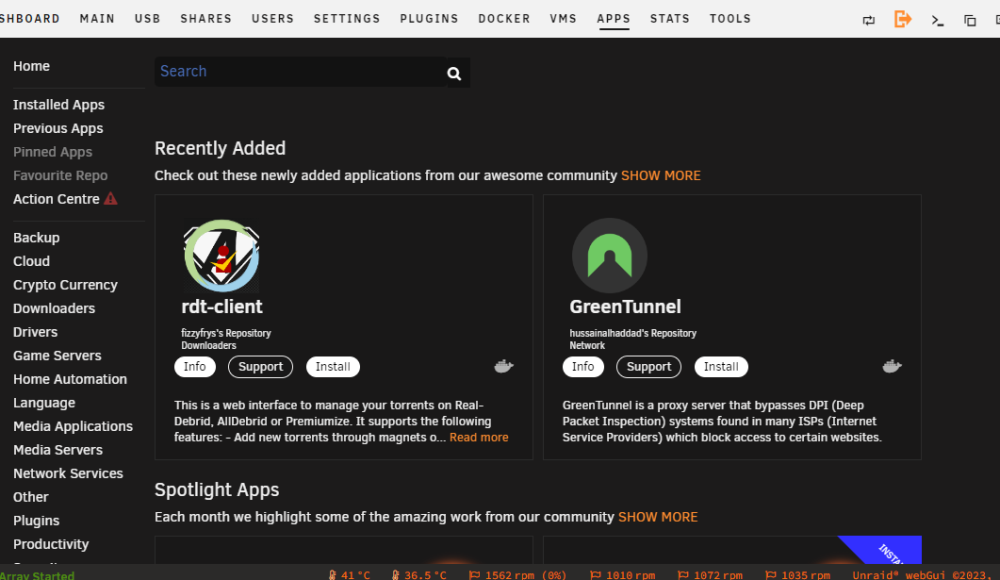The height and width of the screenshot is (580, 1000).
Task: Open the GreenTunnel app logo
Action: point(609,256)
